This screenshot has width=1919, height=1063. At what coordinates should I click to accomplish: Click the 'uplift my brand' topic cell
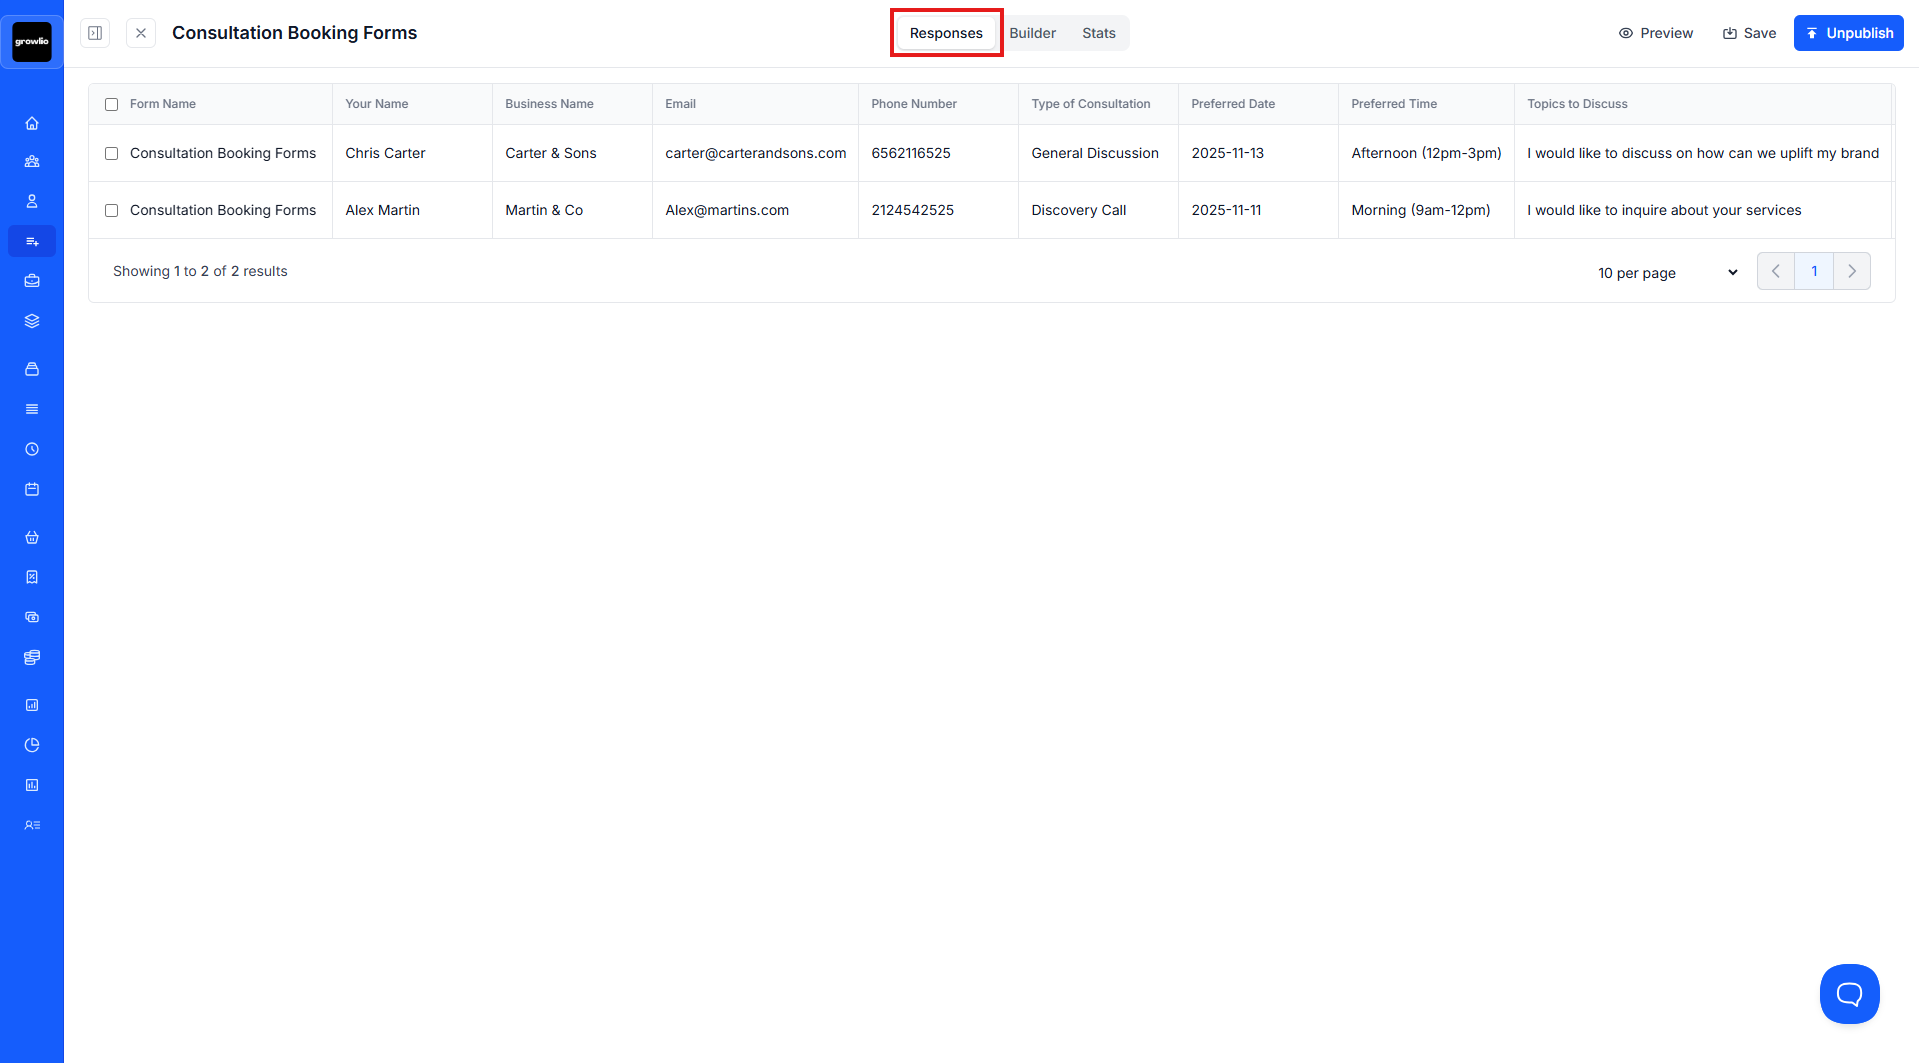(1703, 153)
